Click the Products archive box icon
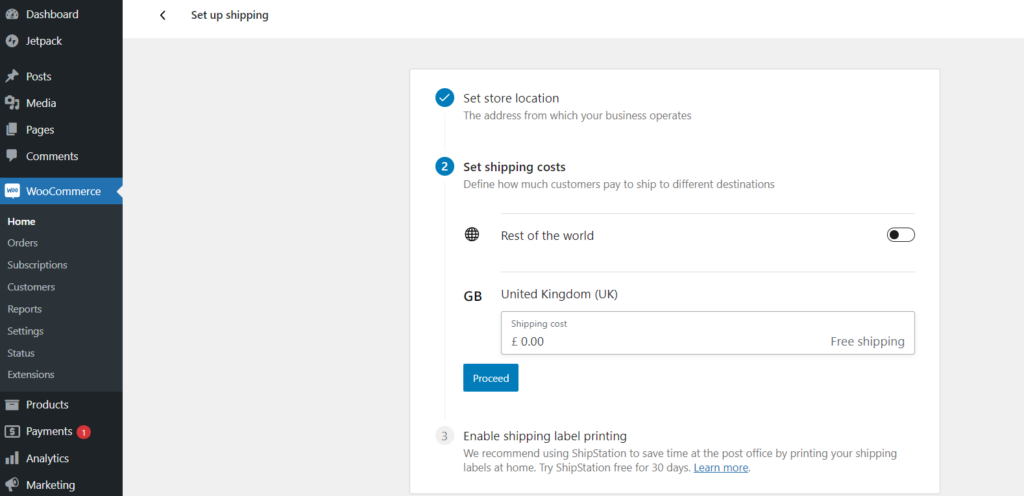This screenshot has height=496, width=1024. coord(12,405)
